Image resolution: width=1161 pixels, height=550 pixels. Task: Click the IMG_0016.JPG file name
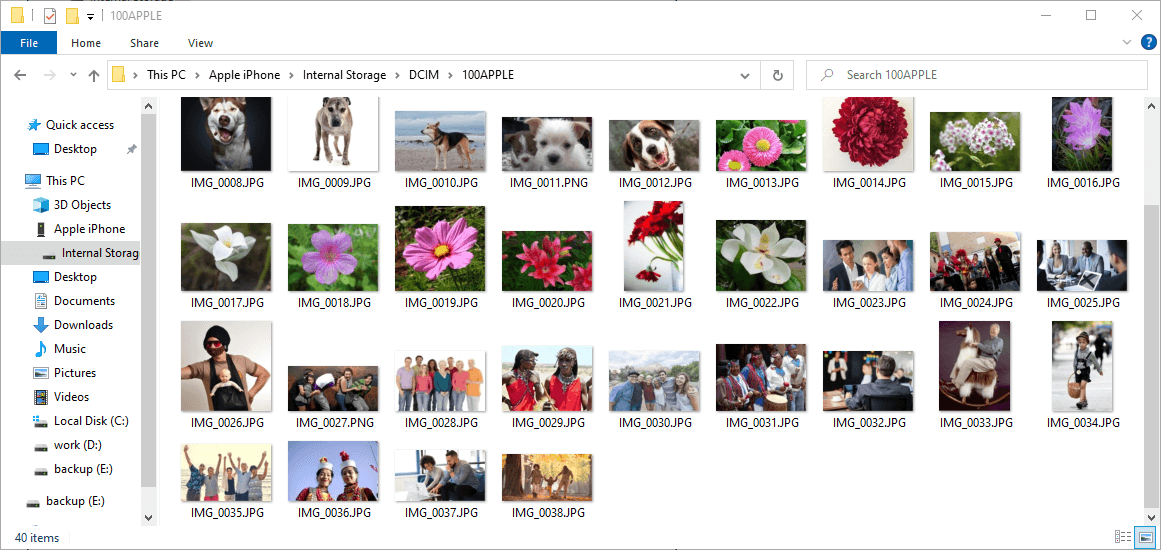point(1083,182)
